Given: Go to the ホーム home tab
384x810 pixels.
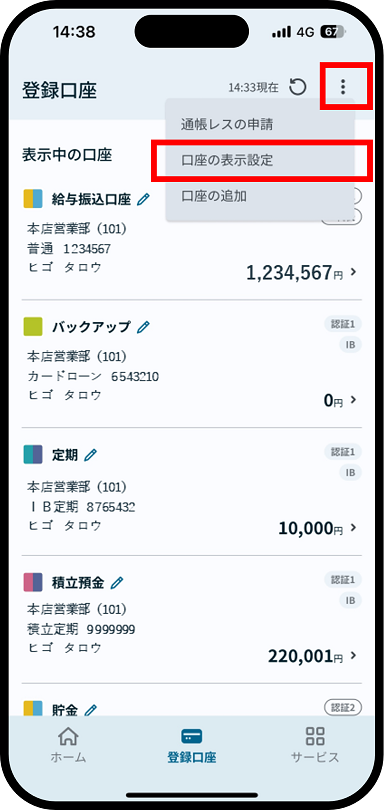Looking at the screenshot, I should [x=68, y=744].
